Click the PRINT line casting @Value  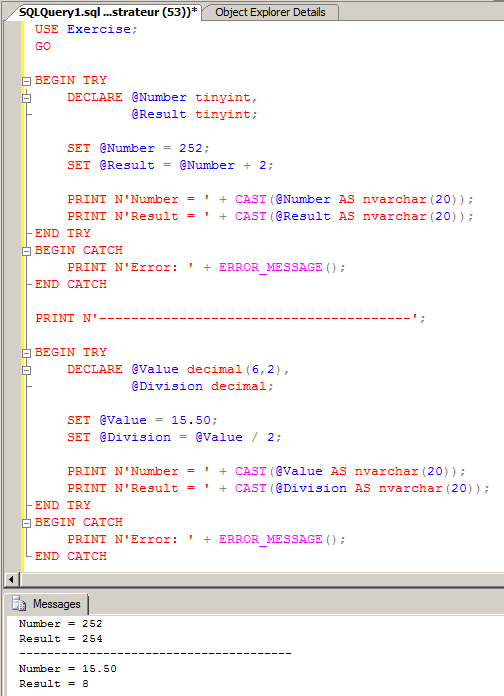(x=266, y=471)
